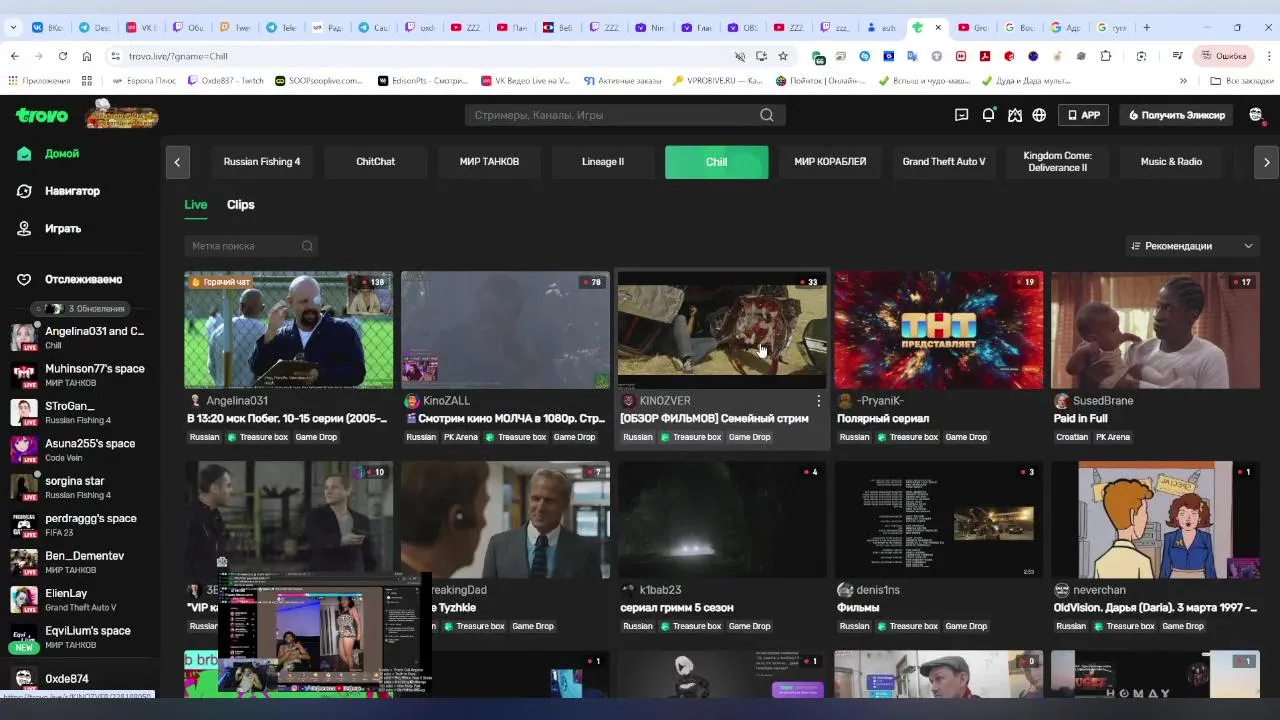The image size is (1280, 720).
Task: Open the KinoZALL stream thumbnail
Action: pos(505,330)
